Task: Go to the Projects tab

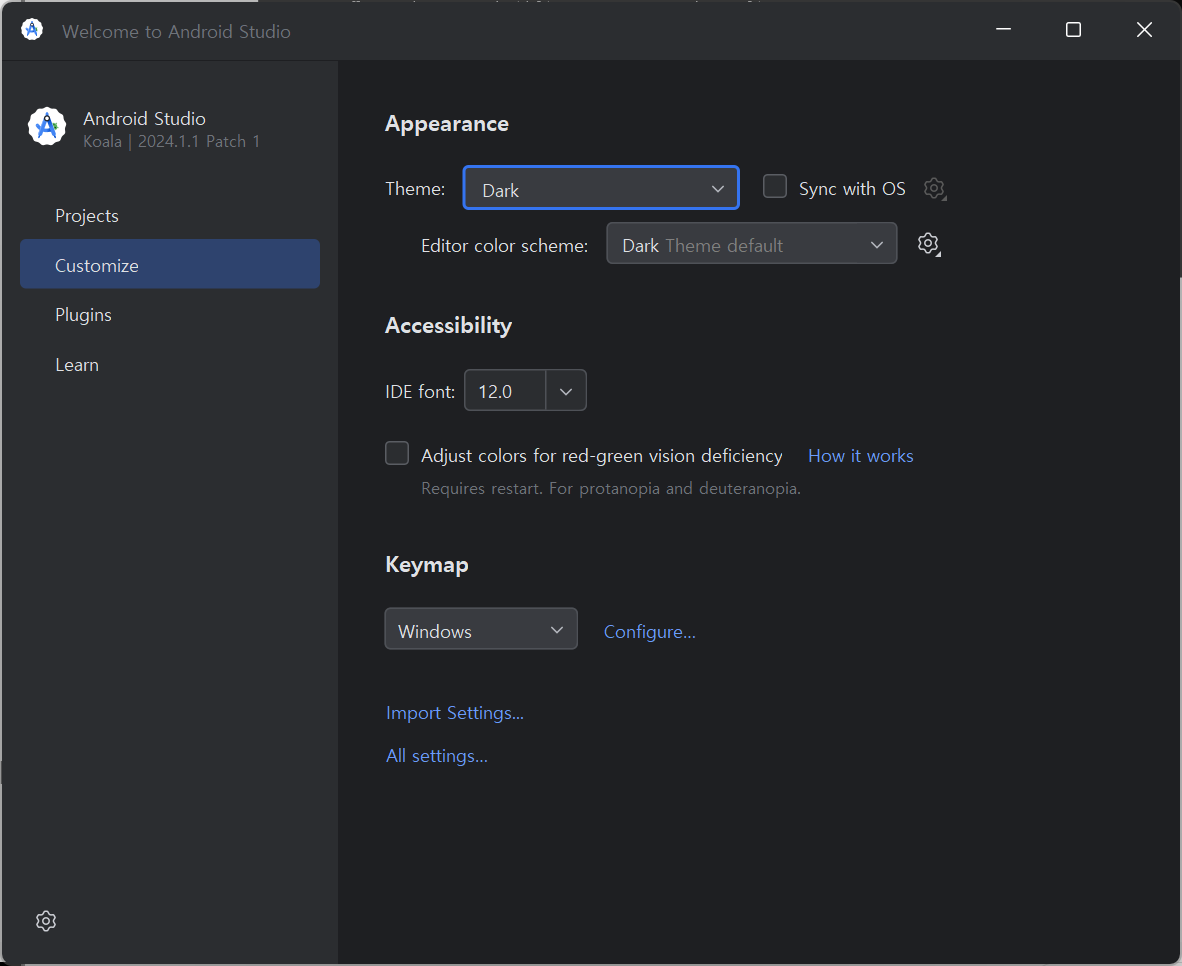Action: (x=170, y=216)
